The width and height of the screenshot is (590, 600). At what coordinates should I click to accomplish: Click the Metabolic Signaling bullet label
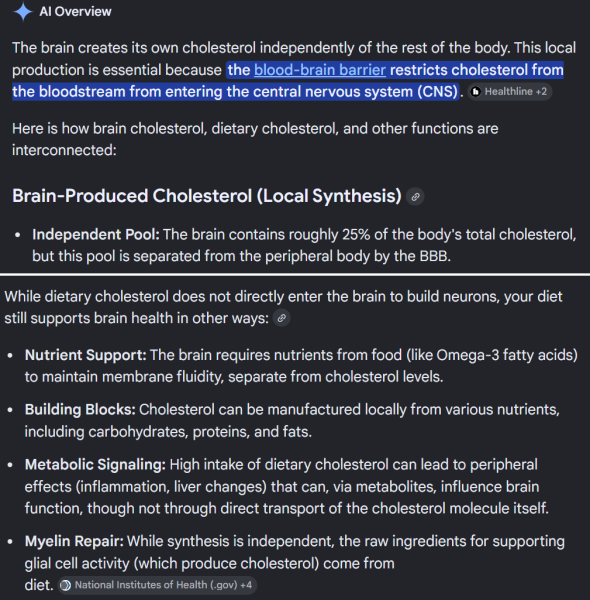click(x=95, y=465)
